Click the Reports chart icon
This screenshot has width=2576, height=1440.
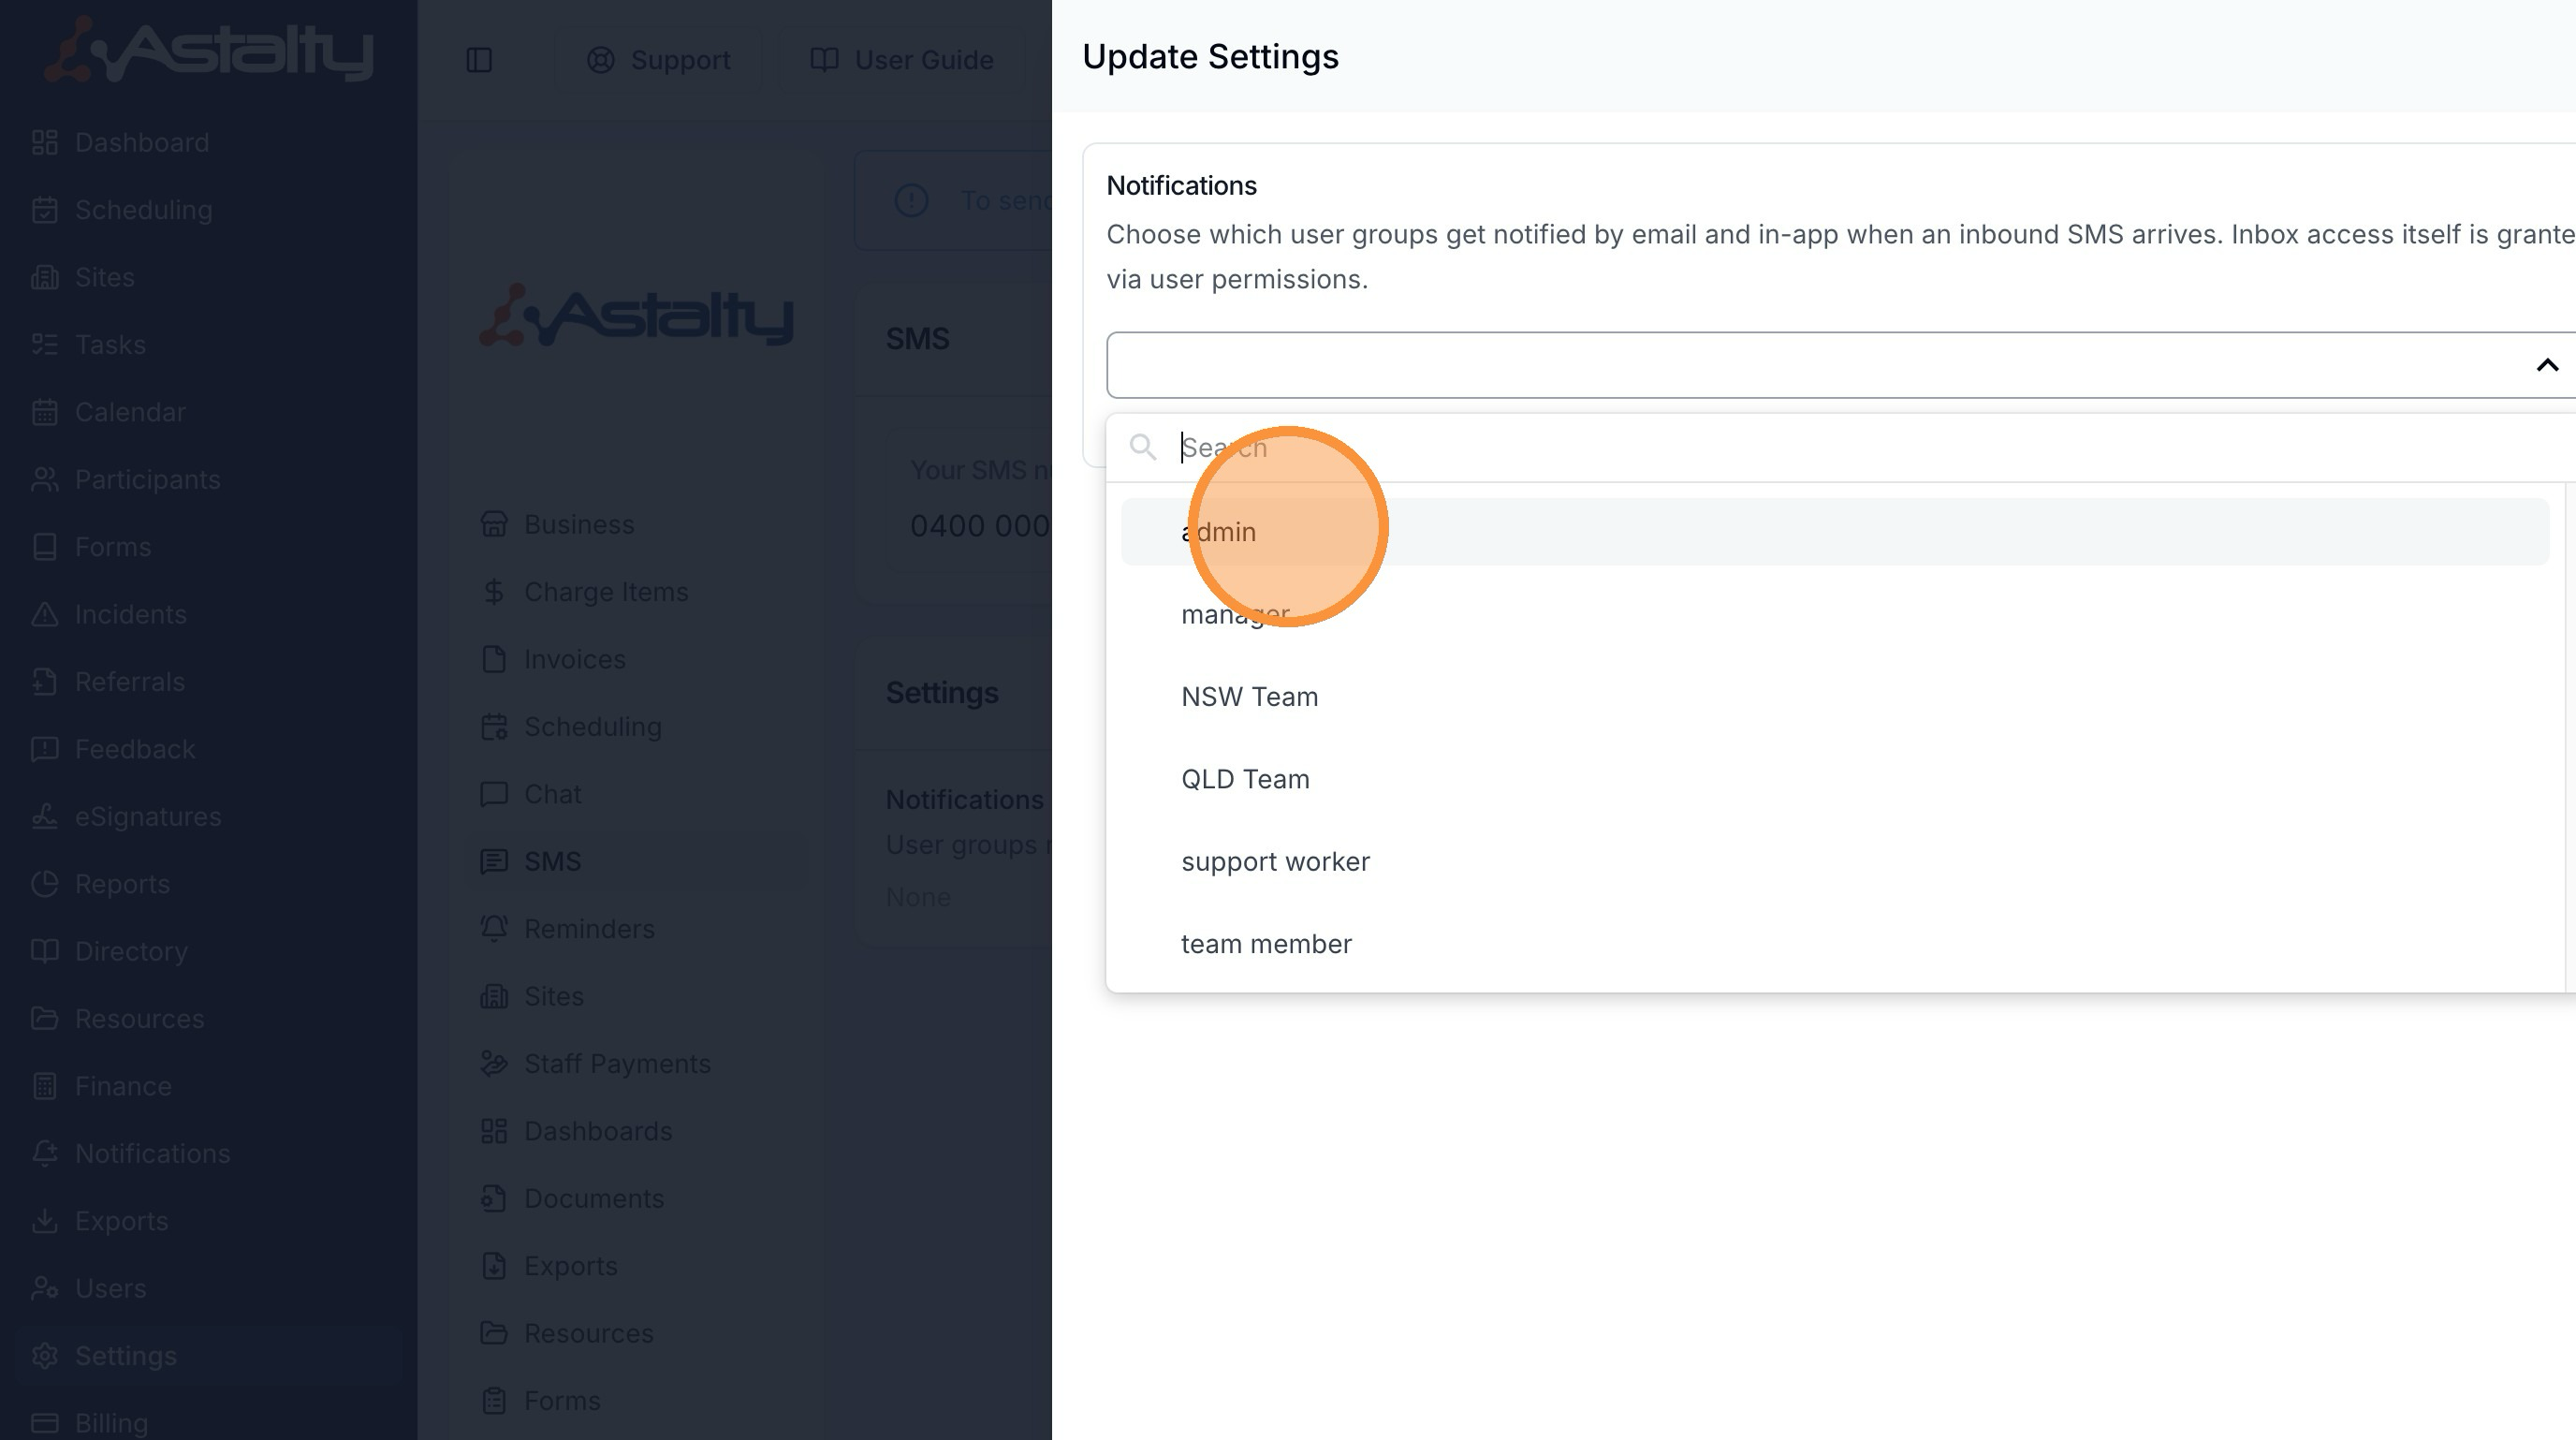click(x=44, y=884)
